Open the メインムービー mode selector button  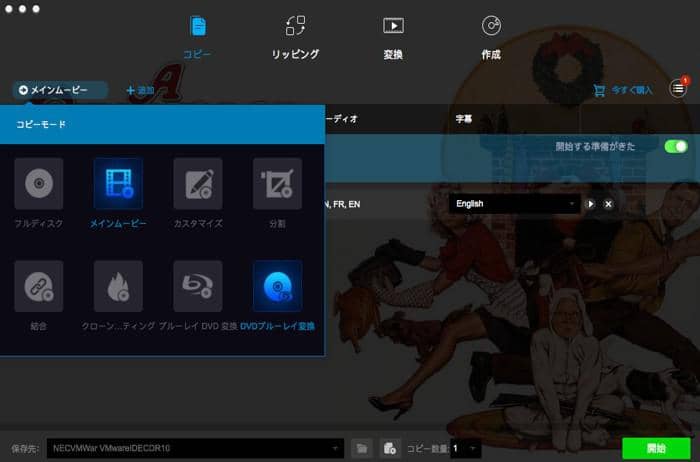click(60, 90)
